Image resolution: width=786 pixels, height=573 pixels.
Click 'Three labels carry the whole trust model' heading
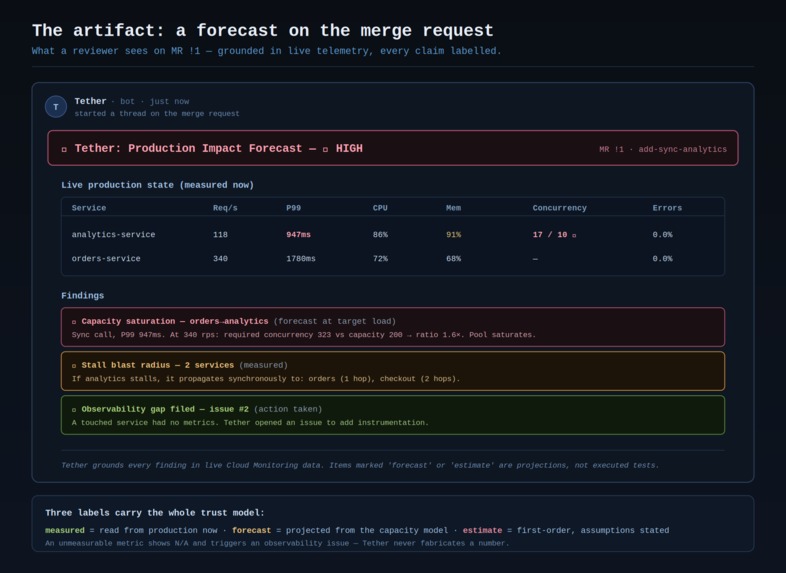pos(155,513)
